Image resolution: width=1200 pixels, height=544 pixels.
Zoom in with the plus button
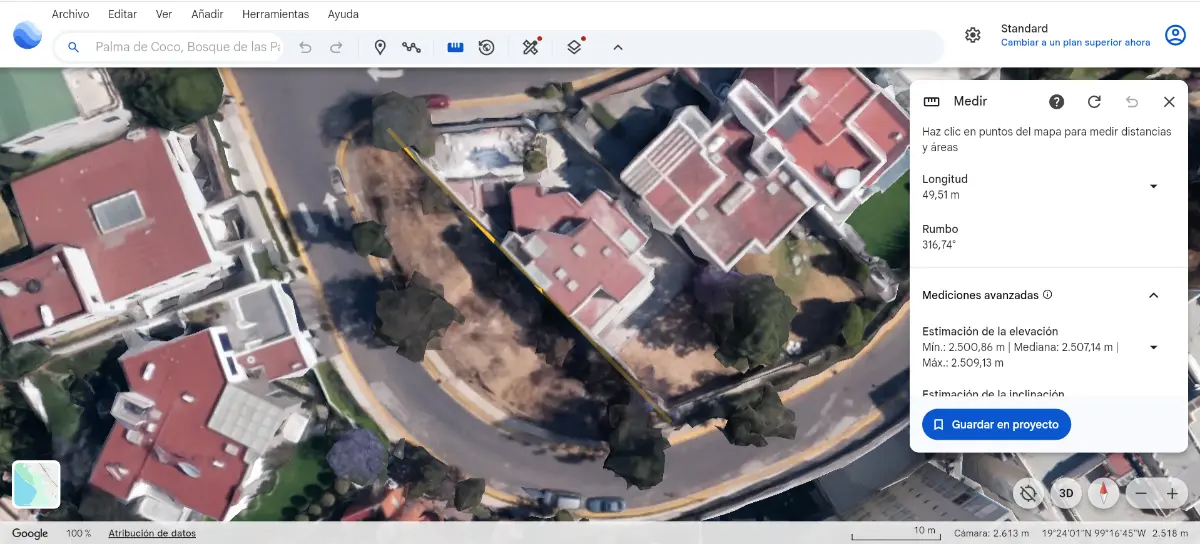pyautogui.click(x=1172, y=493)
